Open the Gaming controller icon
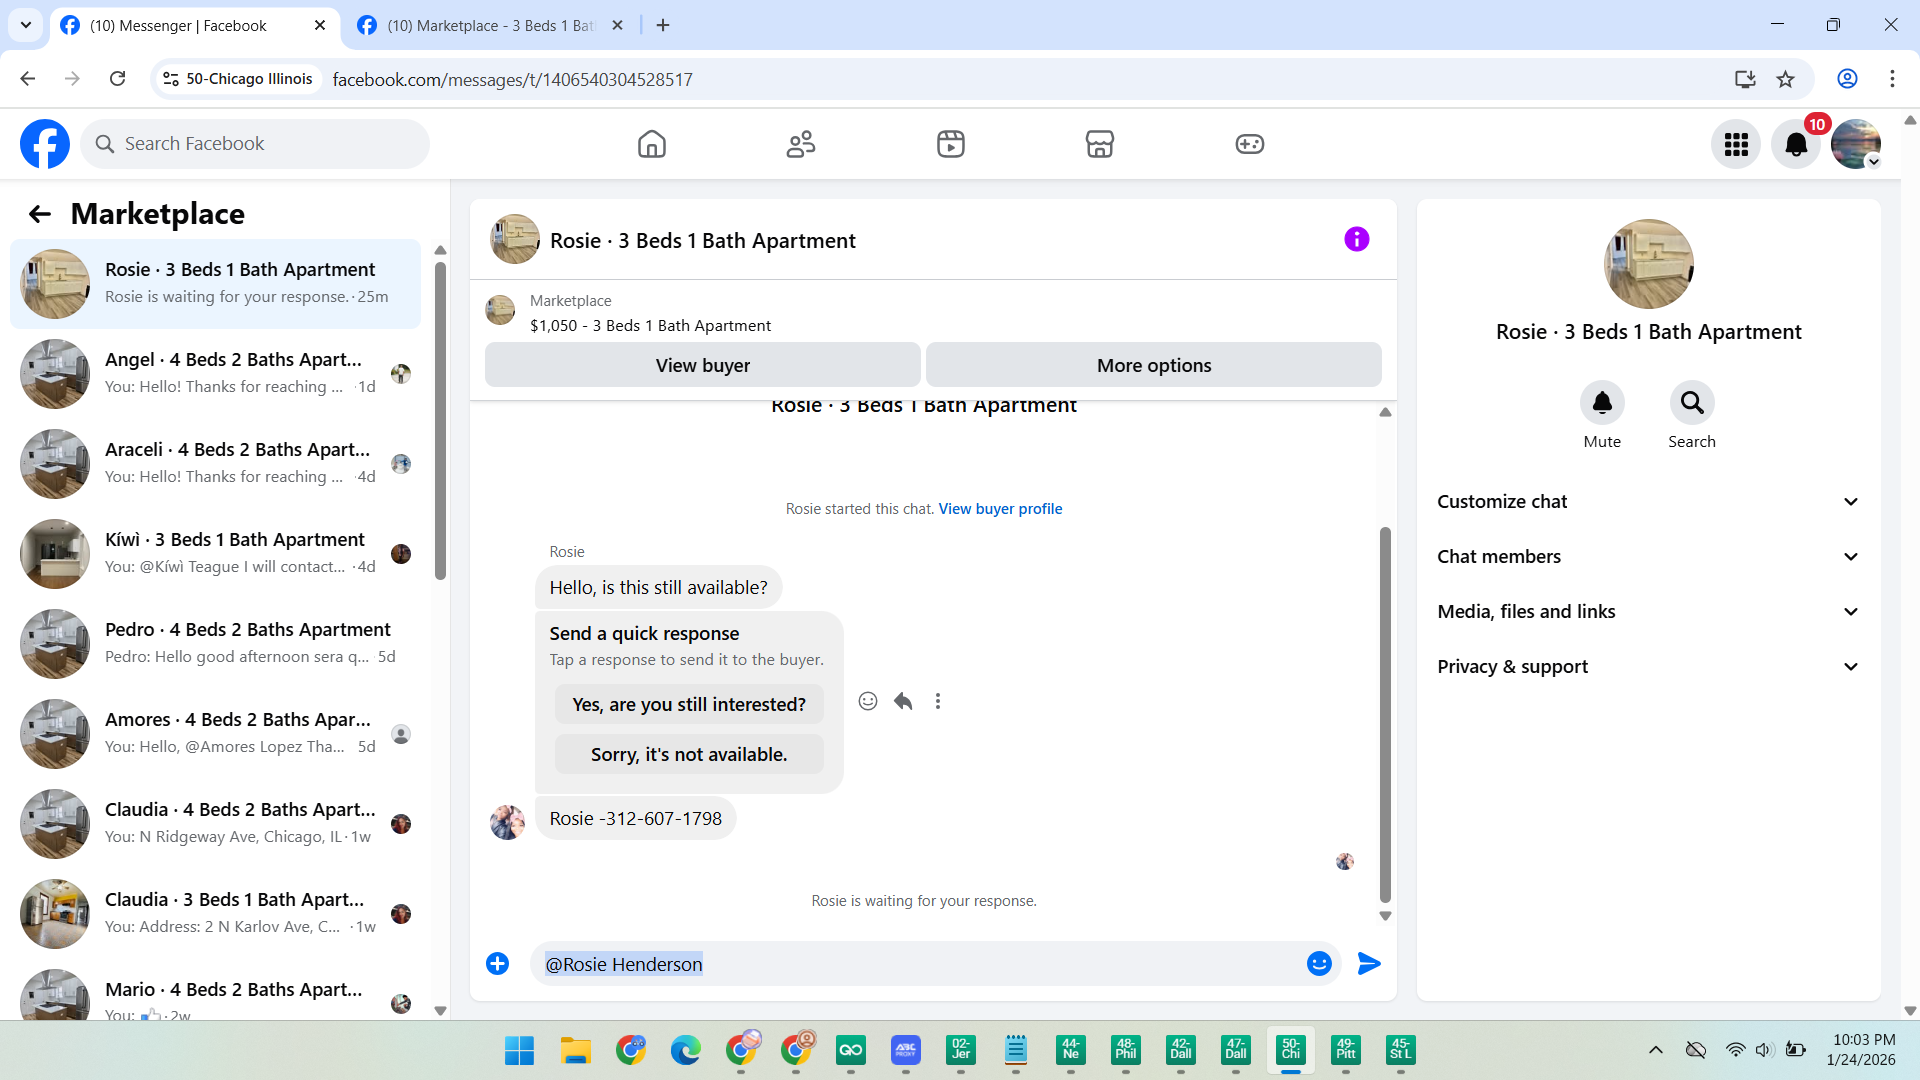Viewport: 1920px width, 1080px height. pyautogui.click(x=1249, y=144)
